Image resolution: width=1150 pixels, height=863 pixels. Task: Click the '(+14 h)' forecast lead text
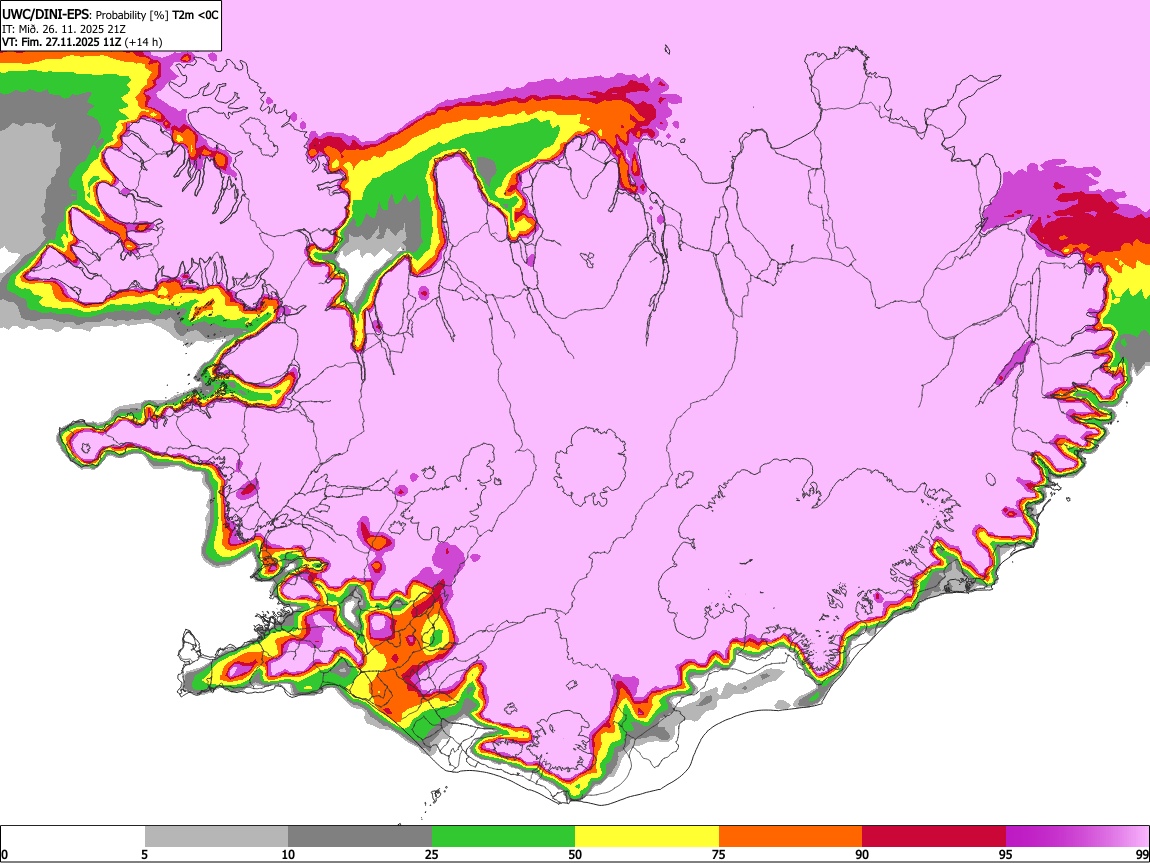tap(143, 42)
